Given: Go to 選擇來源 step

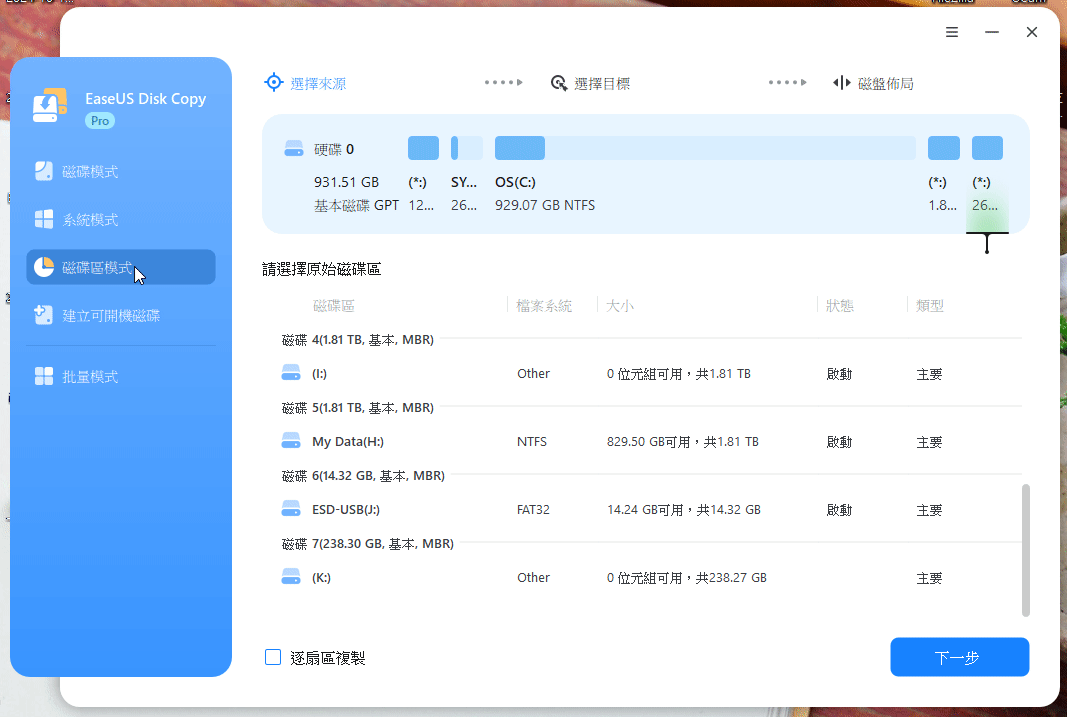Looking at the screenshot, I should [x=305, y=83].
